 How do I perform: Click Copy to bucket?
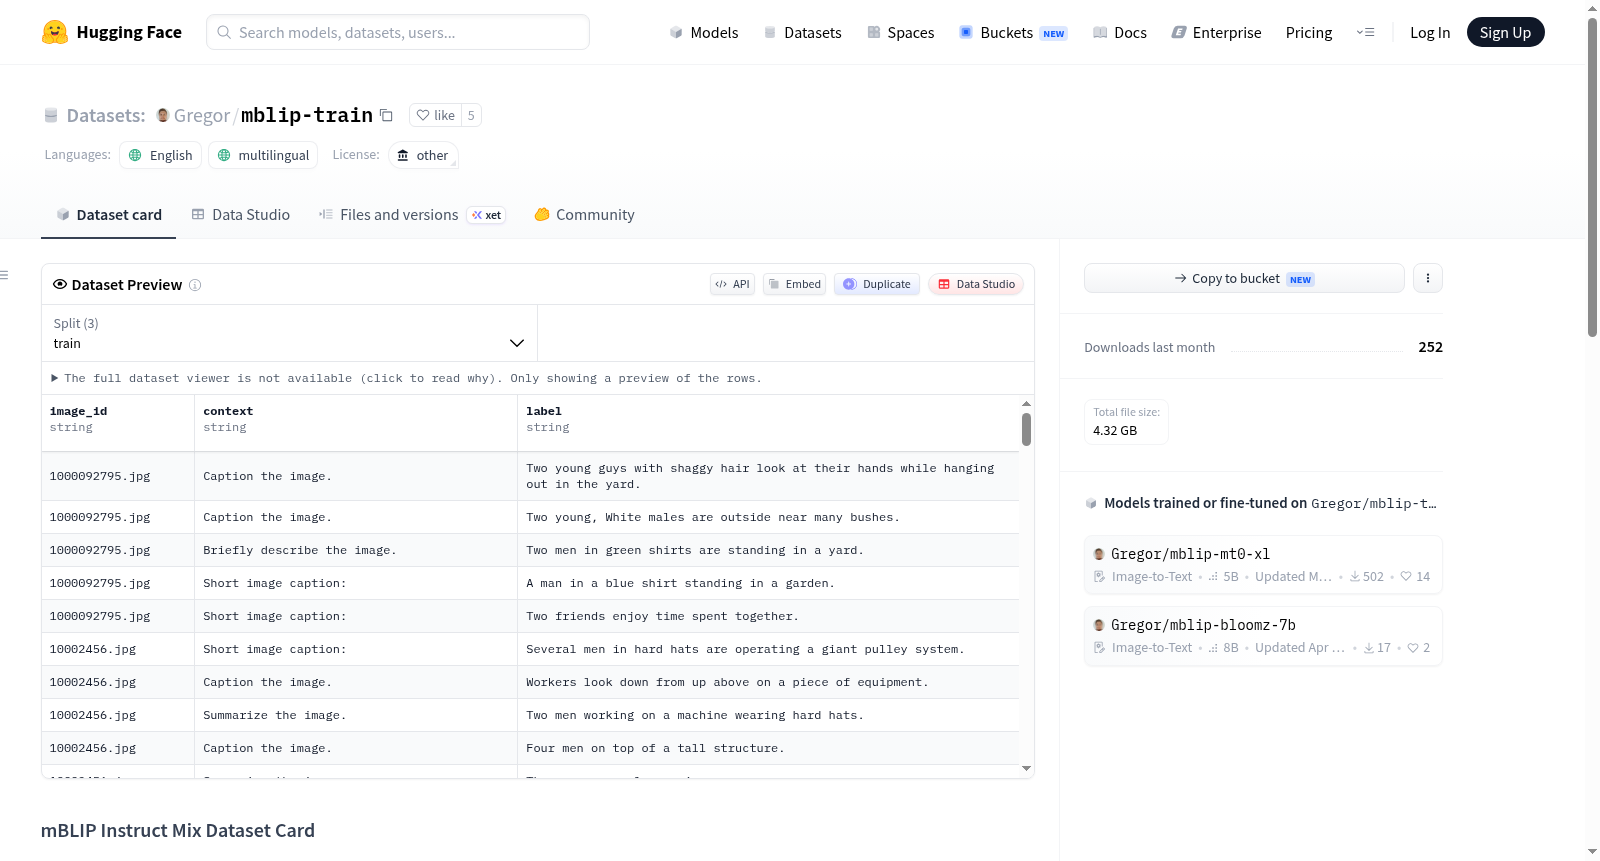[x=1244, y=278]
